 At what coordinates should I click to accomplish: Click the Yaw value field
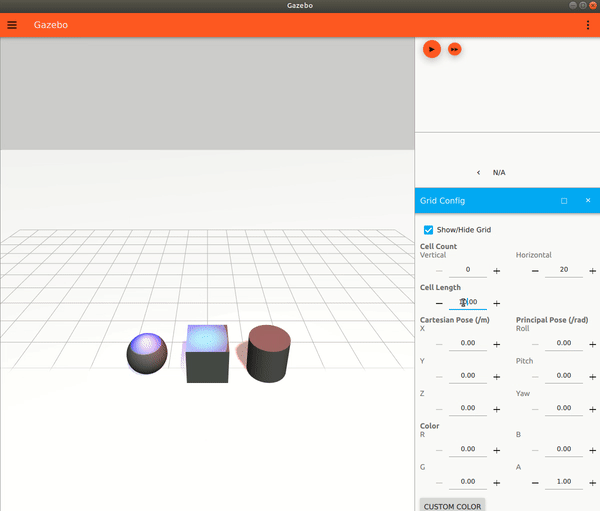point(564,408)
